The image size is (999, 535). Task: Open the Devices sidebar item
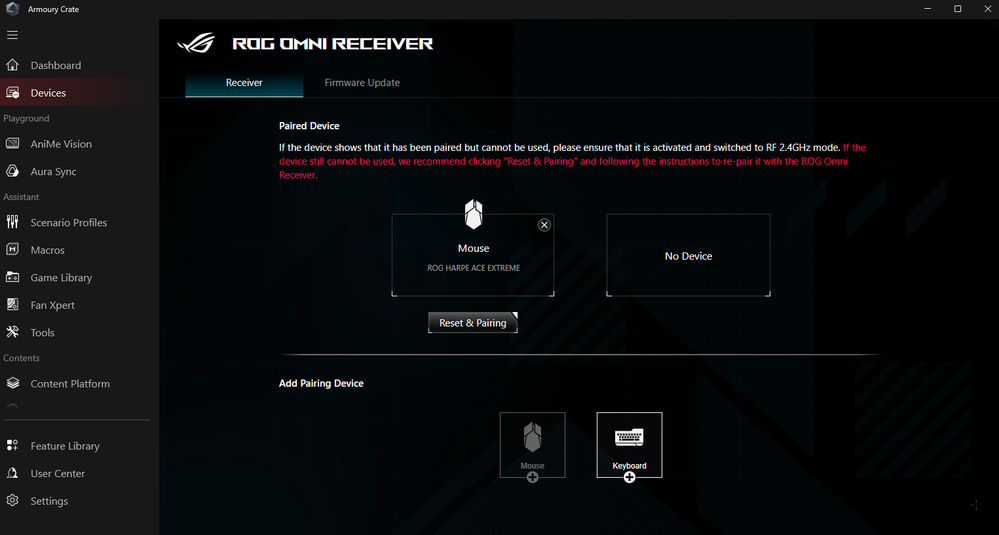(80, 92)
